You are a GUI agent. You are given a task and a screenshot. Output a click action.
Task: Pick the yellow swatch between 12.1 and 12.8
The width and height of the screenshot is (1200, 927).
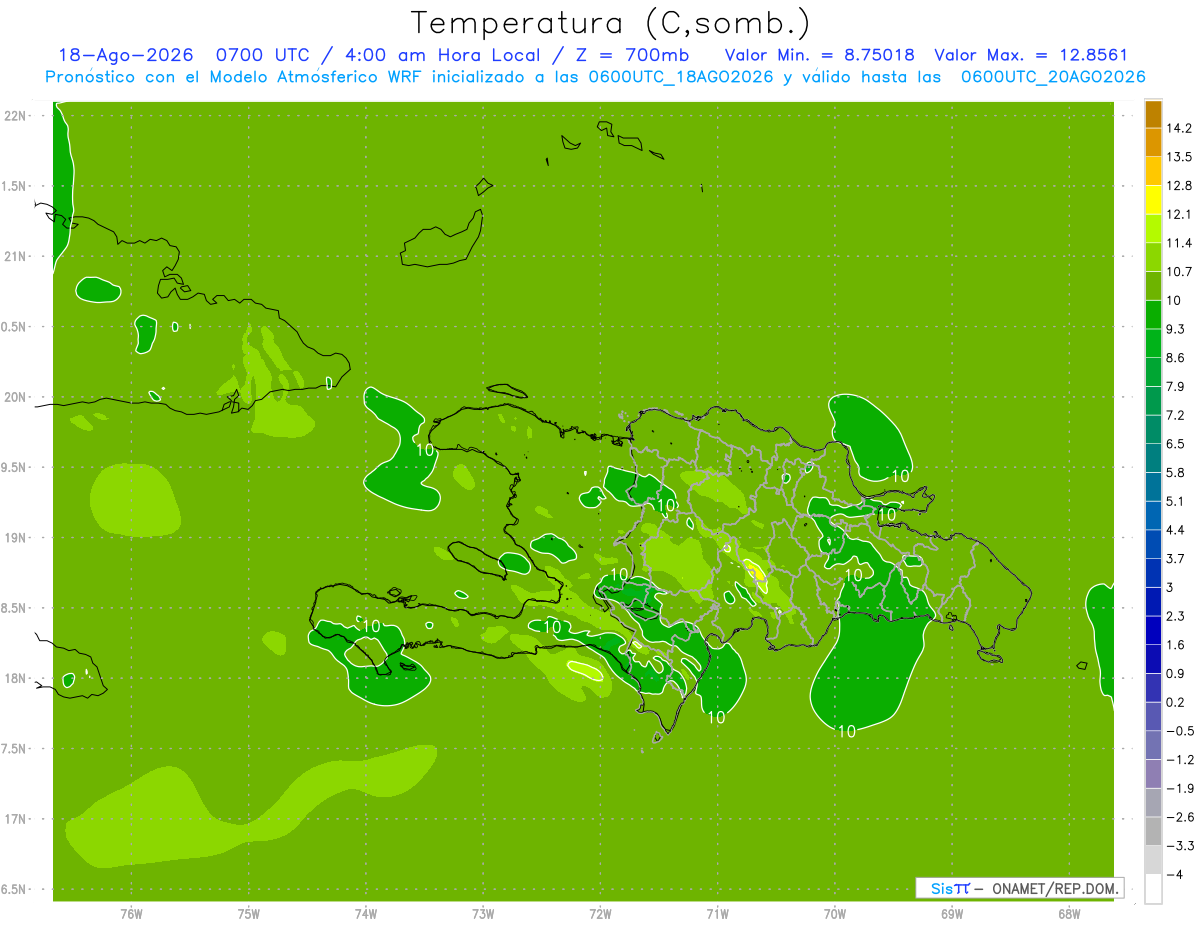coord(1153,200)
